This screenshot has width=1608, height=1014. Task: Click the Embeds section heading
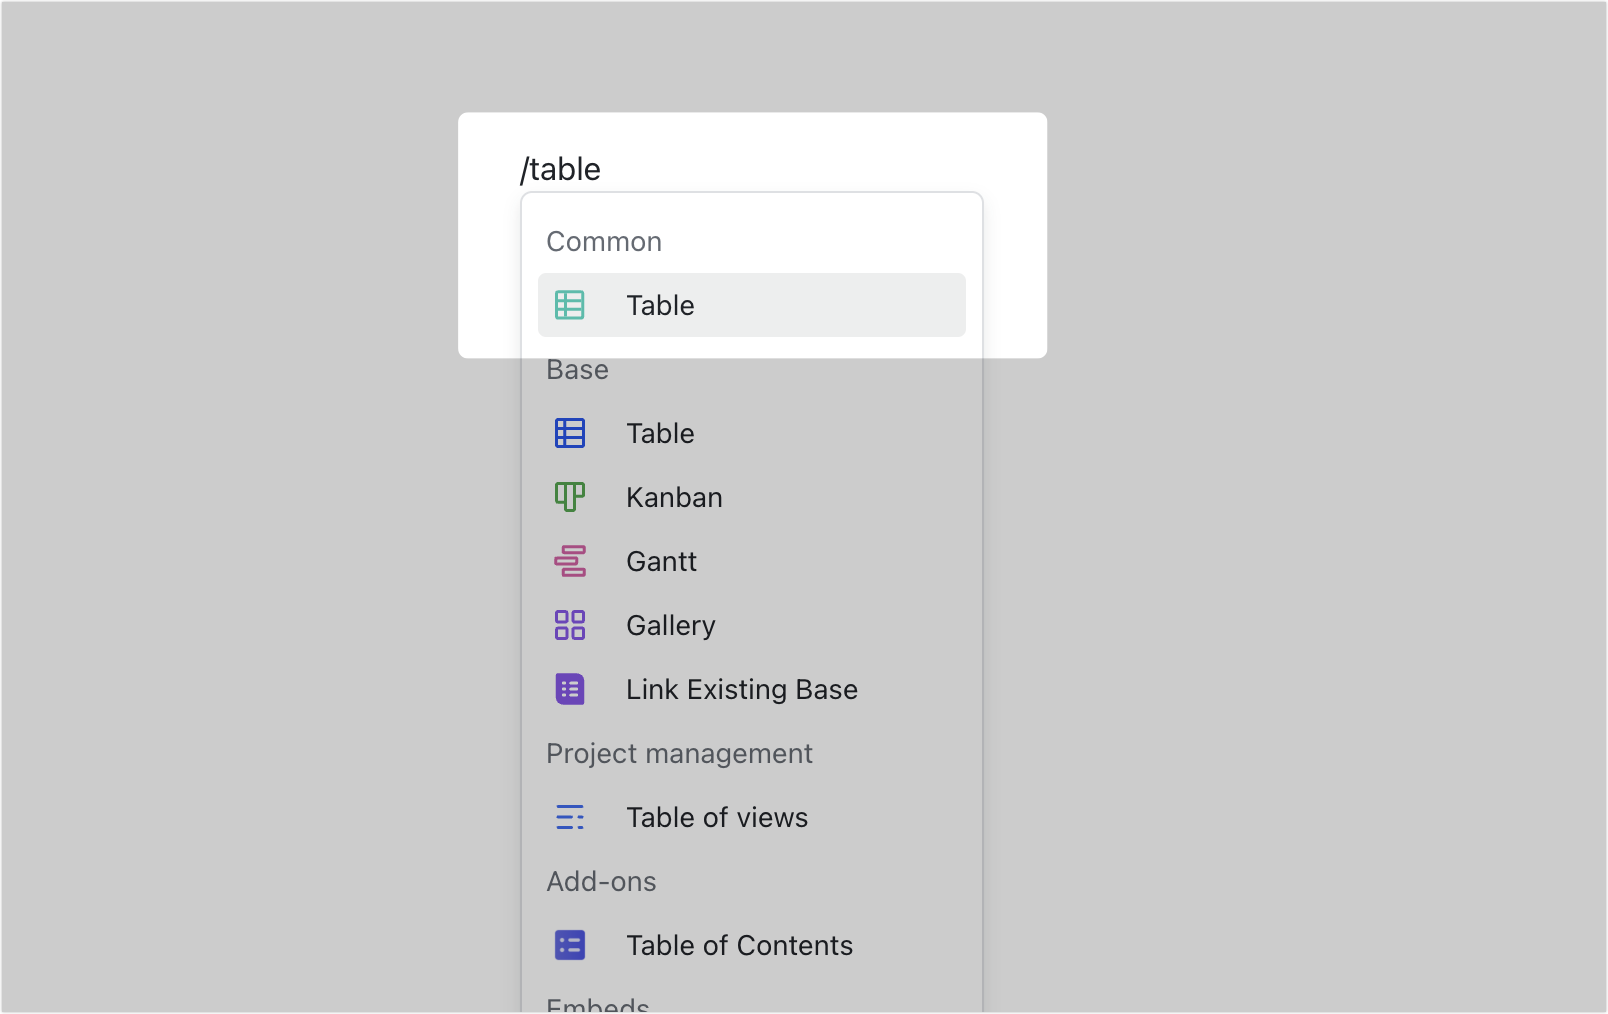[598, 1003]
